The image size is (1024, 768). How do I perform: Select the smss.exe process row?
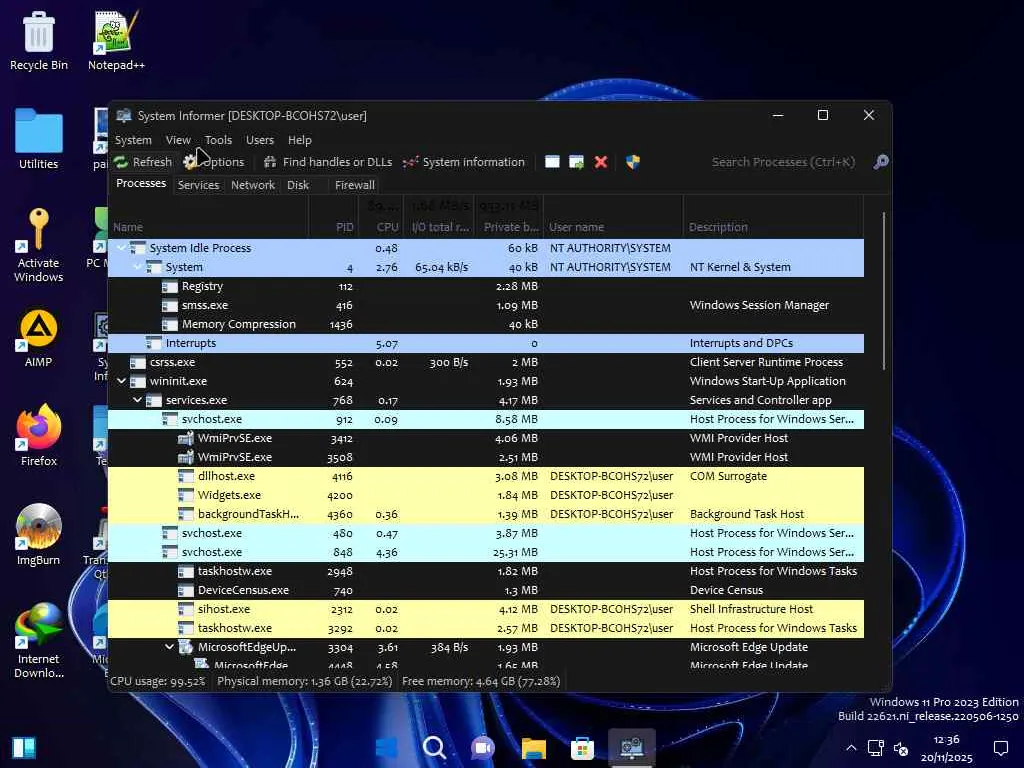pyautogui.click(x=486, y=305)
